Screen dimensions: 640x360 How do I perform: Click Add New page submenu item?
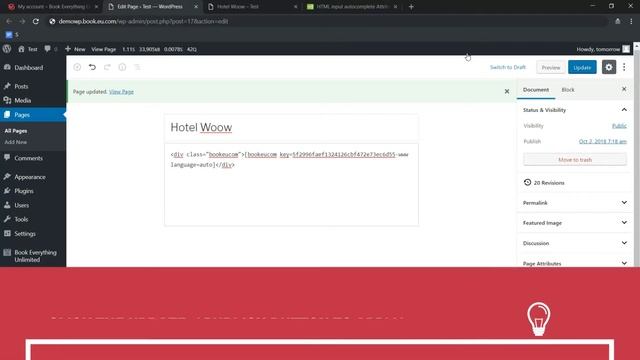(16, 142)
